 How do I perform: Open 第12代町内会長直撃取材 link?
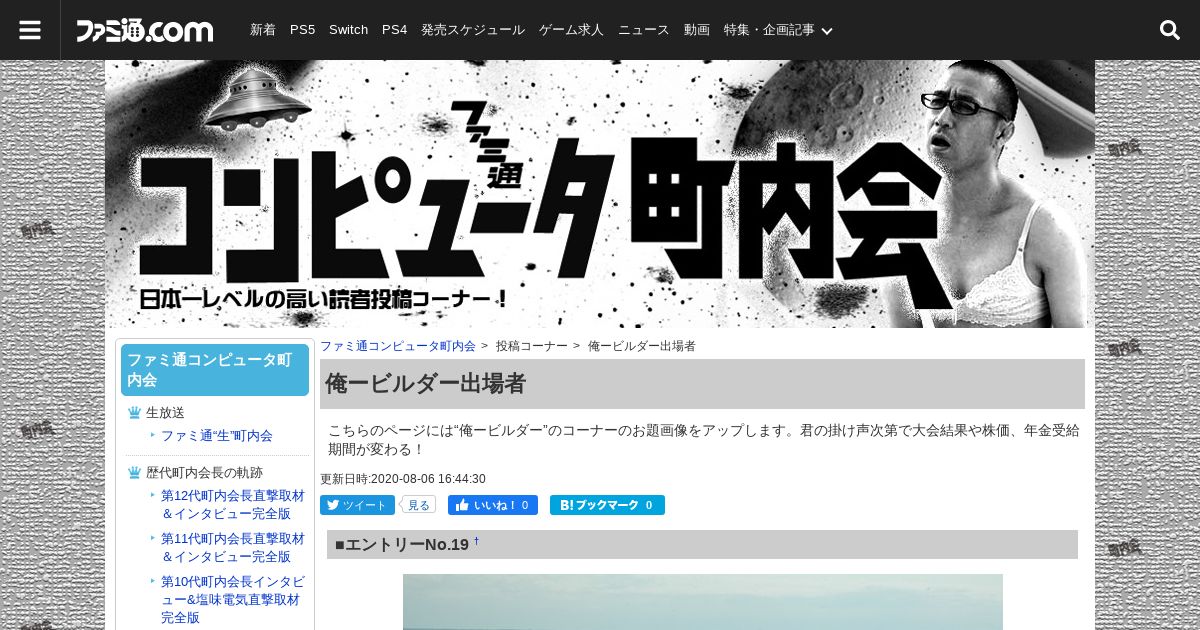pos(233,504)
